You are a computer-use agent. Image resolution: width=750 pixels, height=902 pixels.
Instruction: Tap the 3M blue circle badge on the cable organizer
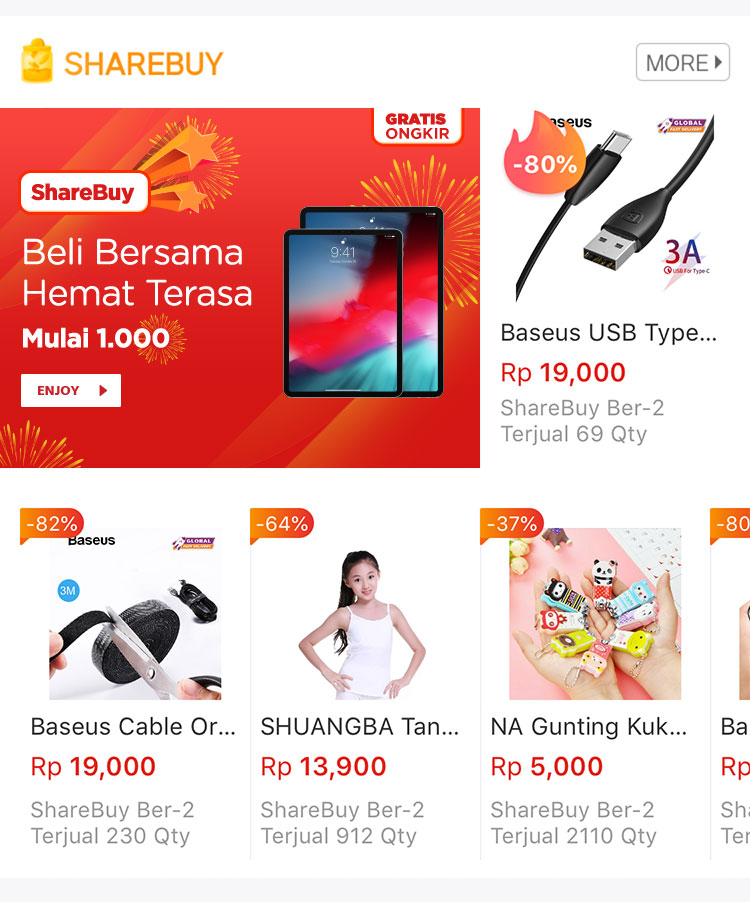click(68, 591)
